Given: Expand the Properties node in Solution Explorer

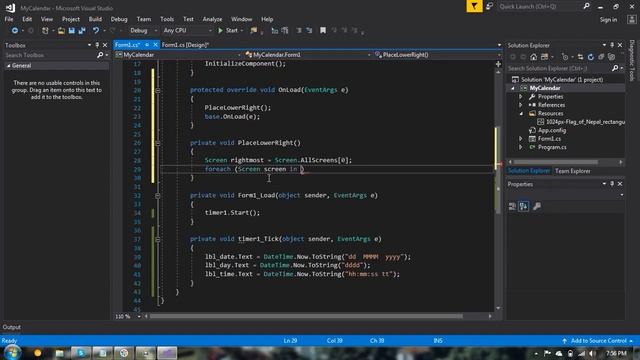Looking at the screenshot, I should [521, 97].
